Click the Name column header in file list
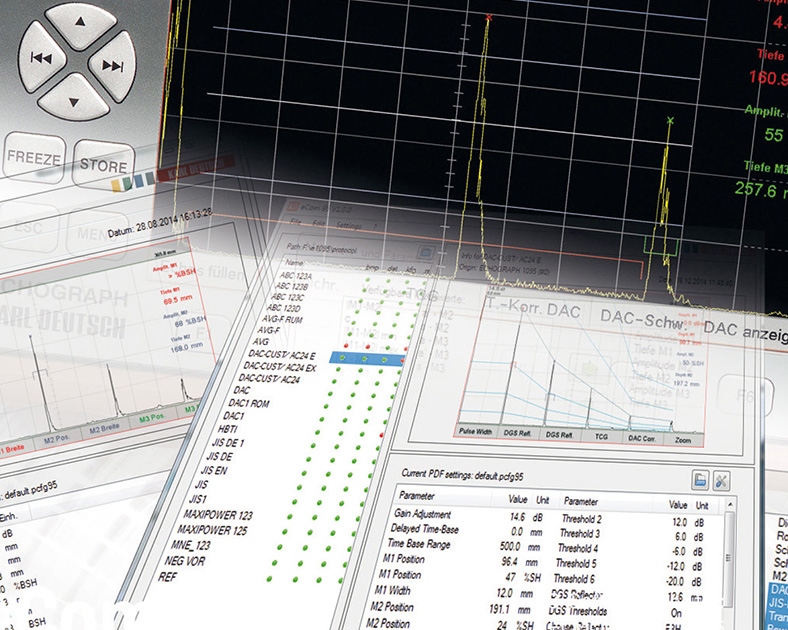 (294, 262)
